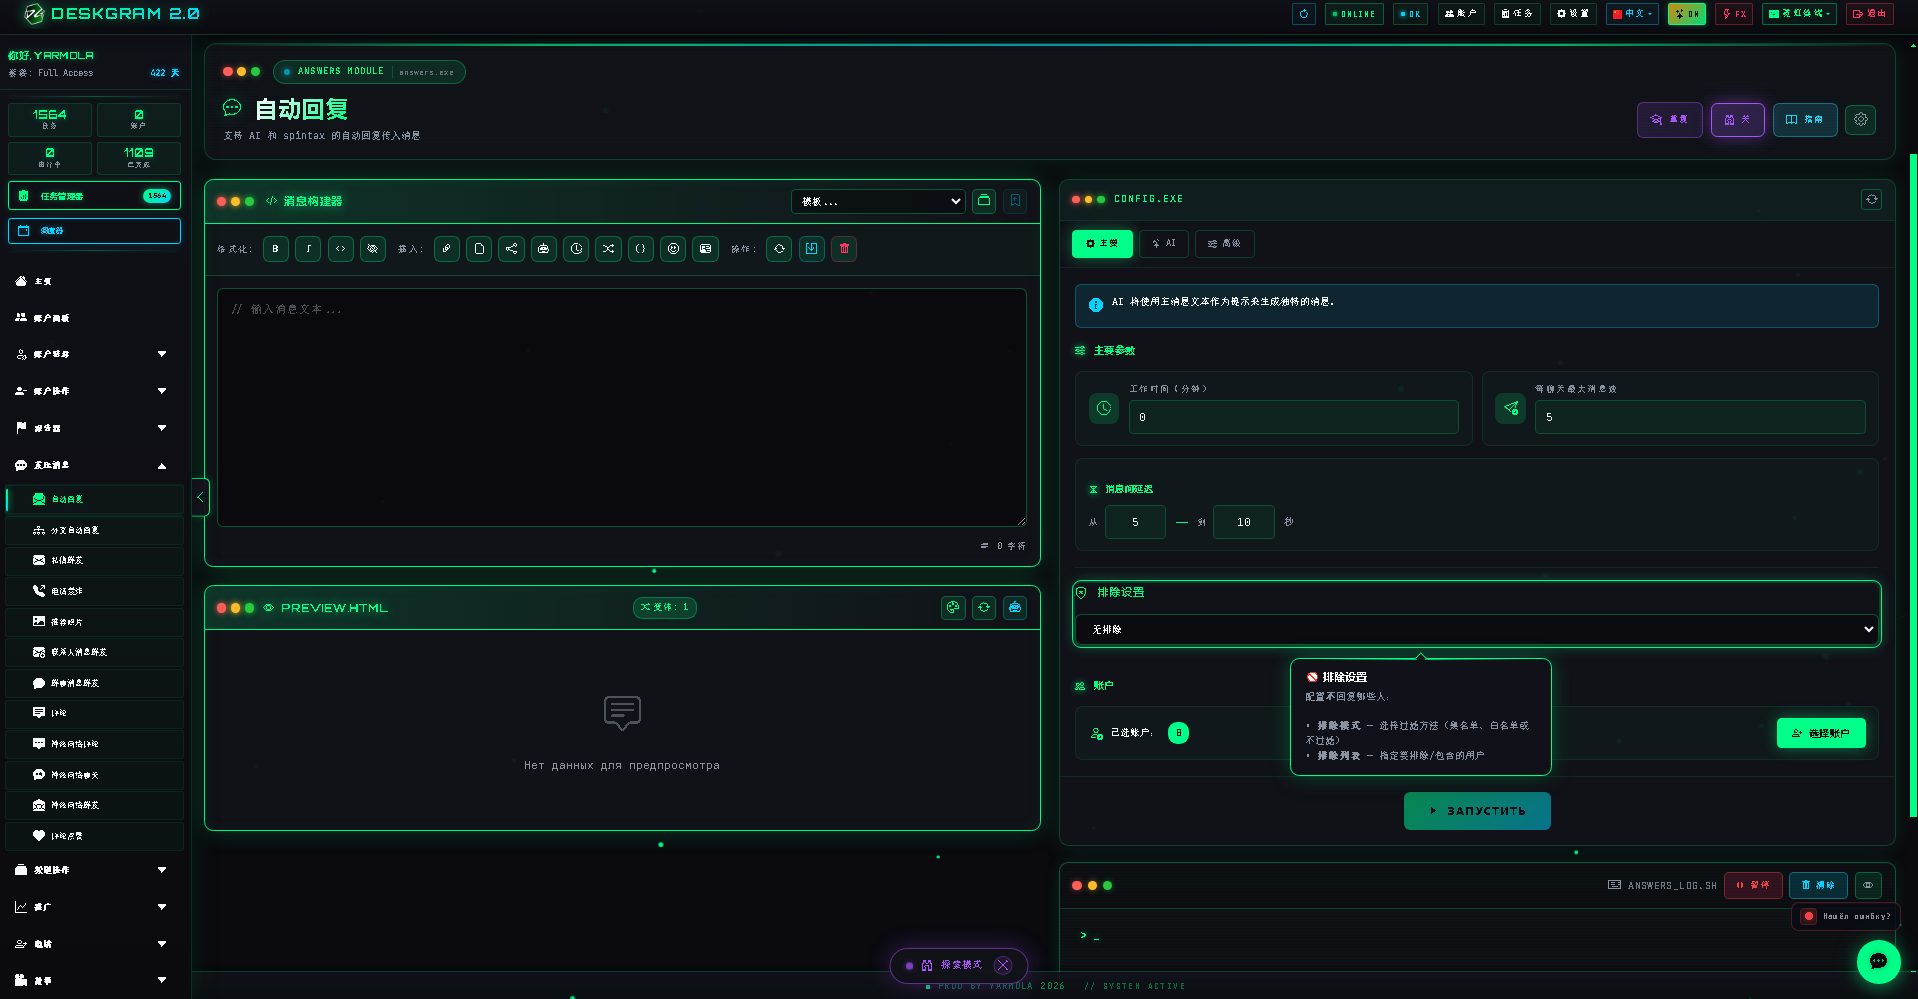This screenshot has height=999, width=1918.
Task: Insert random shuffle spintax
Action: (x=608, y=249)
